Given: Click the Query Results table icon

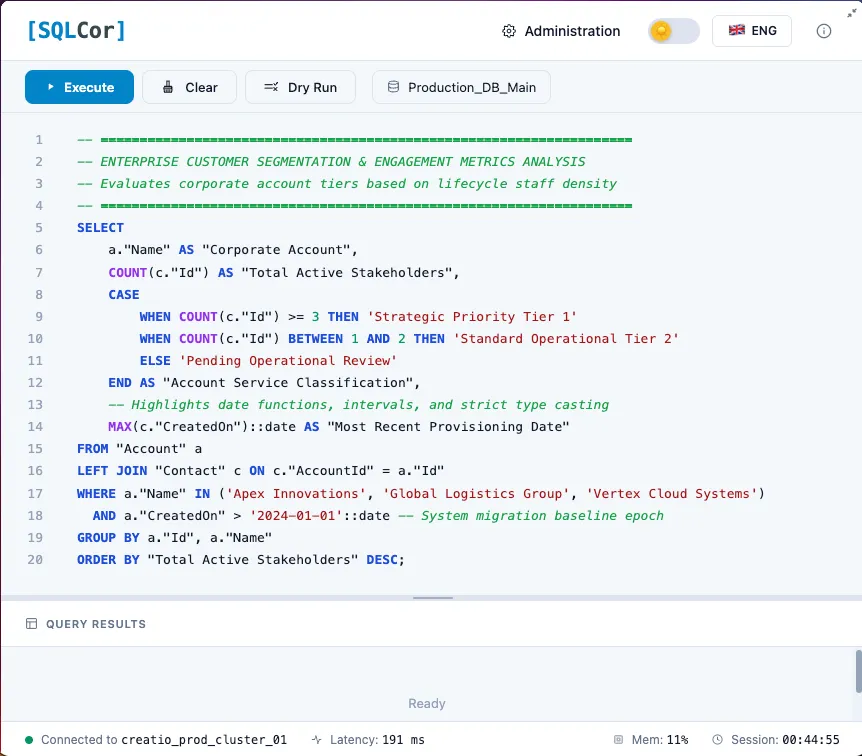Looking at the screenshot, I should [x=32, y=623].
